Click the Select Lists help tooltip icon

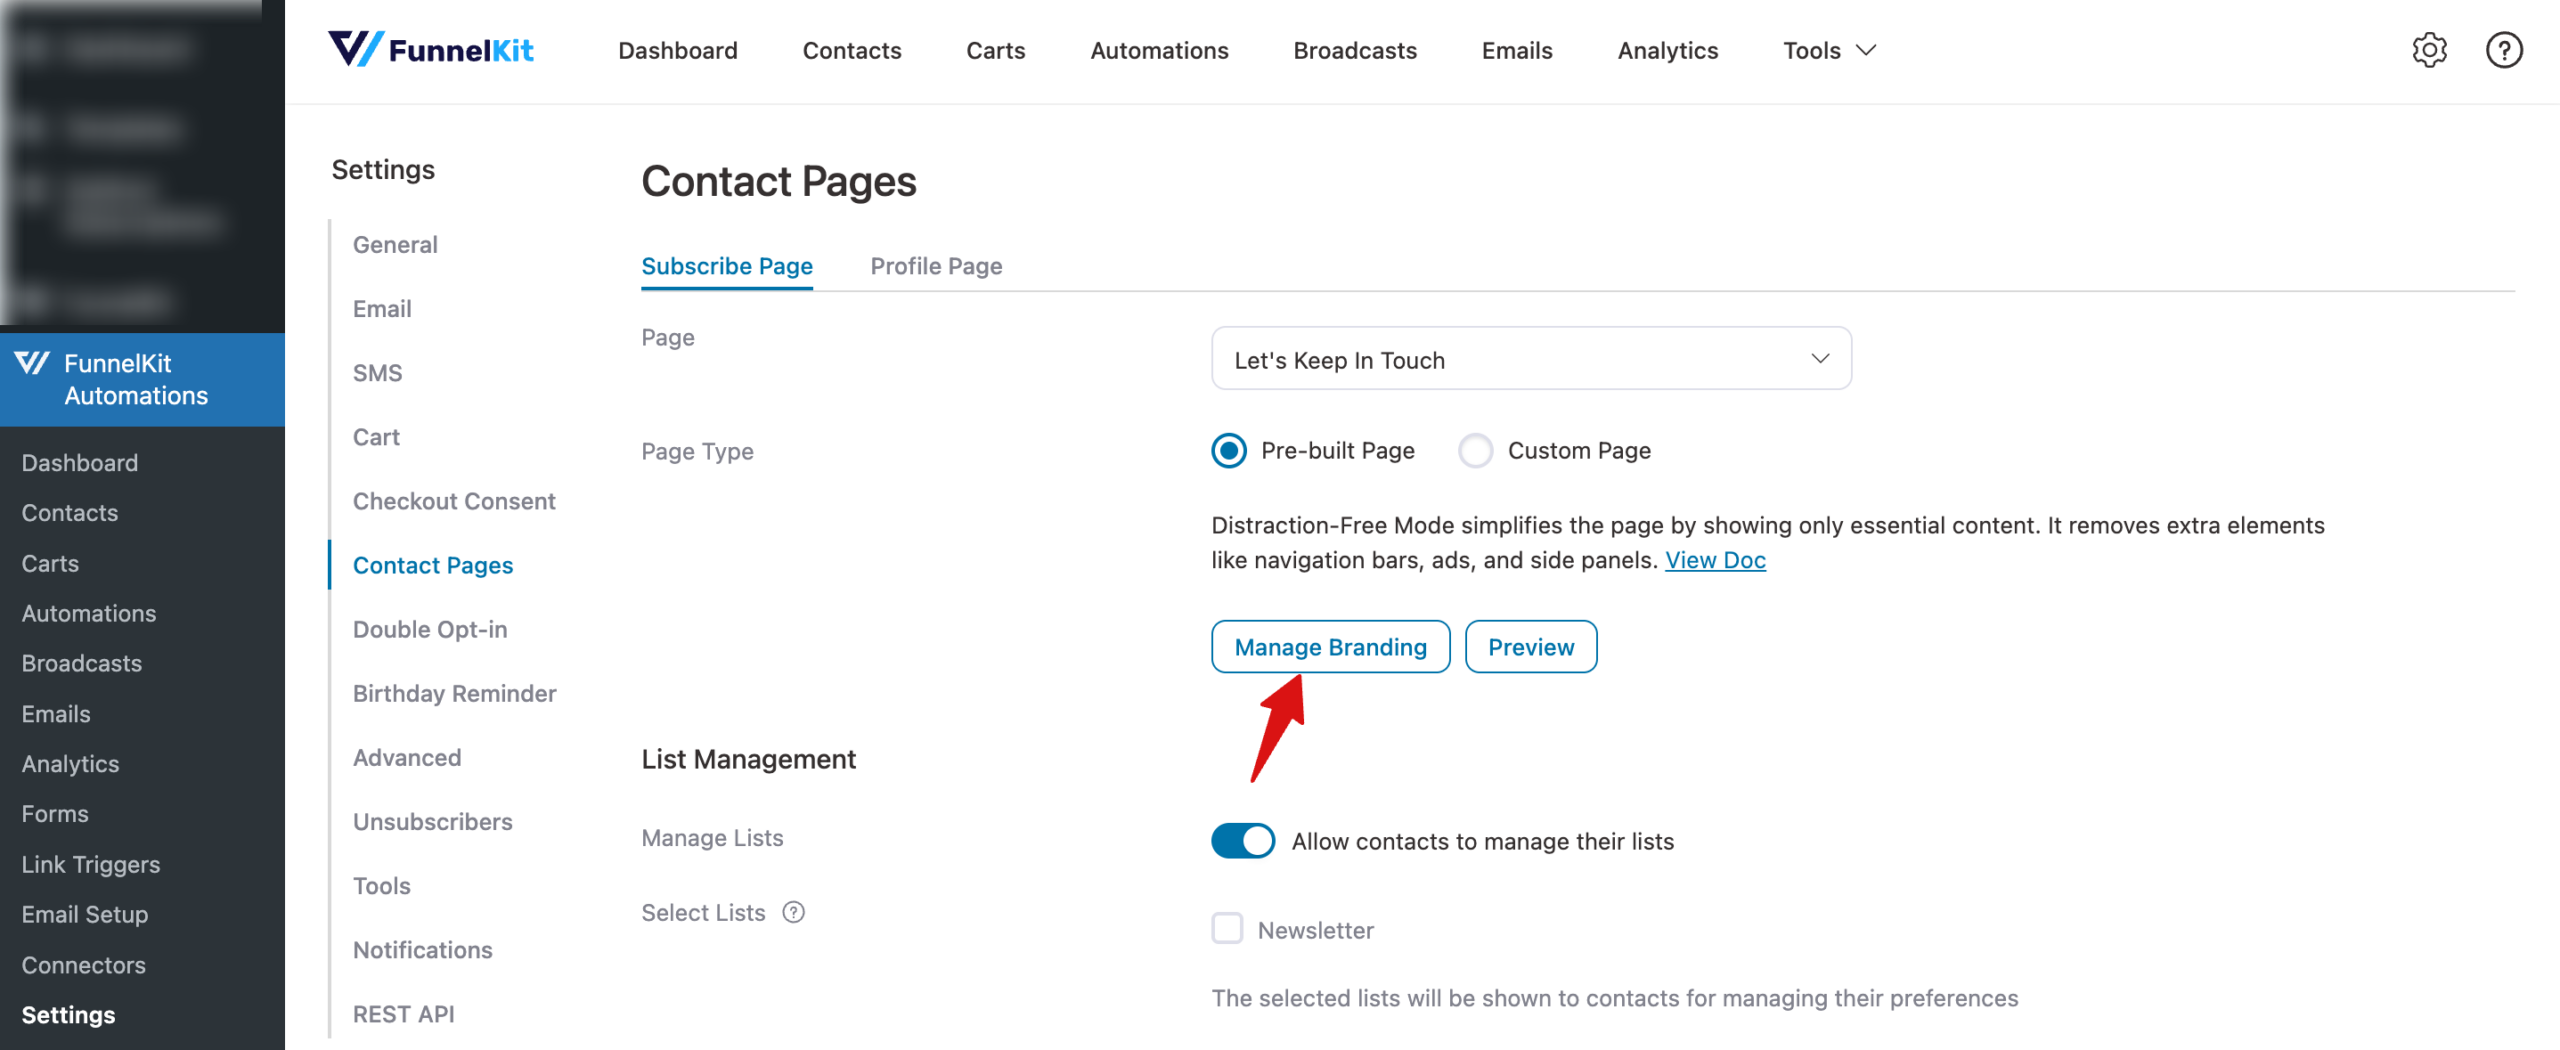point(793,912)
